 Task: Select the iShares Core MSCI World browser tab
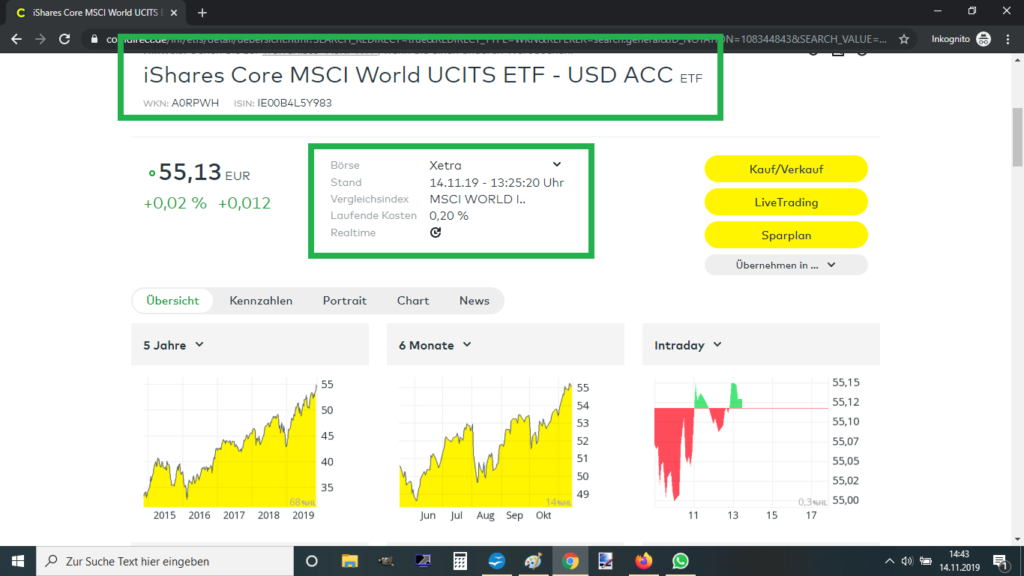(95, 12)
